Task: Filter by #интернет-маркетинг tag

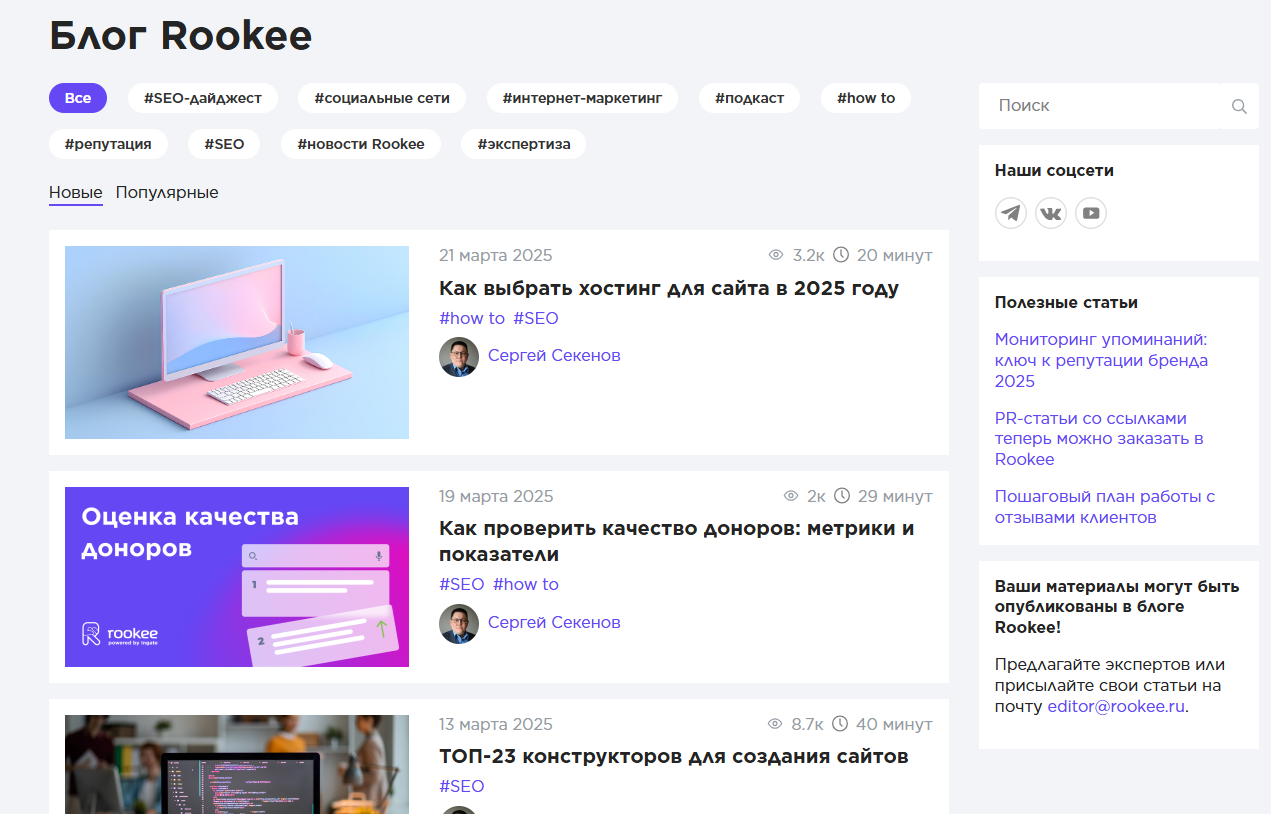Action: click(x=582, y=98)
